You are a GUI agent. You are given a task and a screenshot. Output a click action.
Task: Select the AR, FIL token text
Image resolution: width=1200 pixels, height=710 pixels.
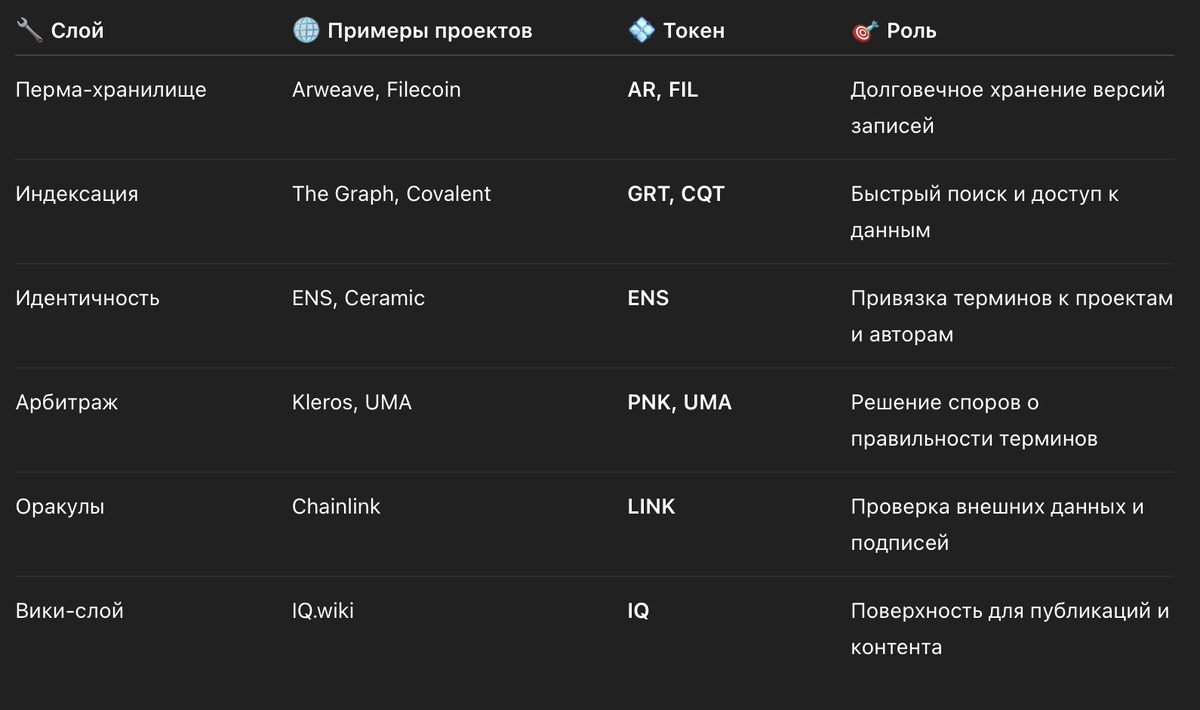click(x=663, y=90)
